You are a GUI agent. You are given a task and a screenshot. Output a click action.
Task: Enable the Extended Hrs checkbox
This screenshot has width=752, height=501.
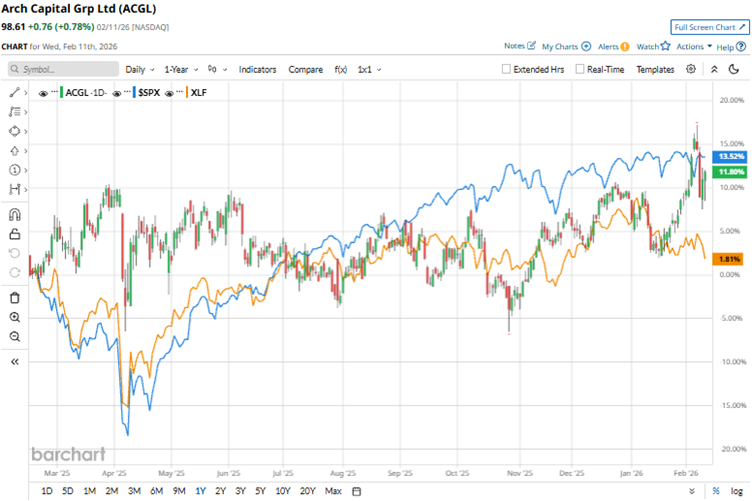pos(507,70)
